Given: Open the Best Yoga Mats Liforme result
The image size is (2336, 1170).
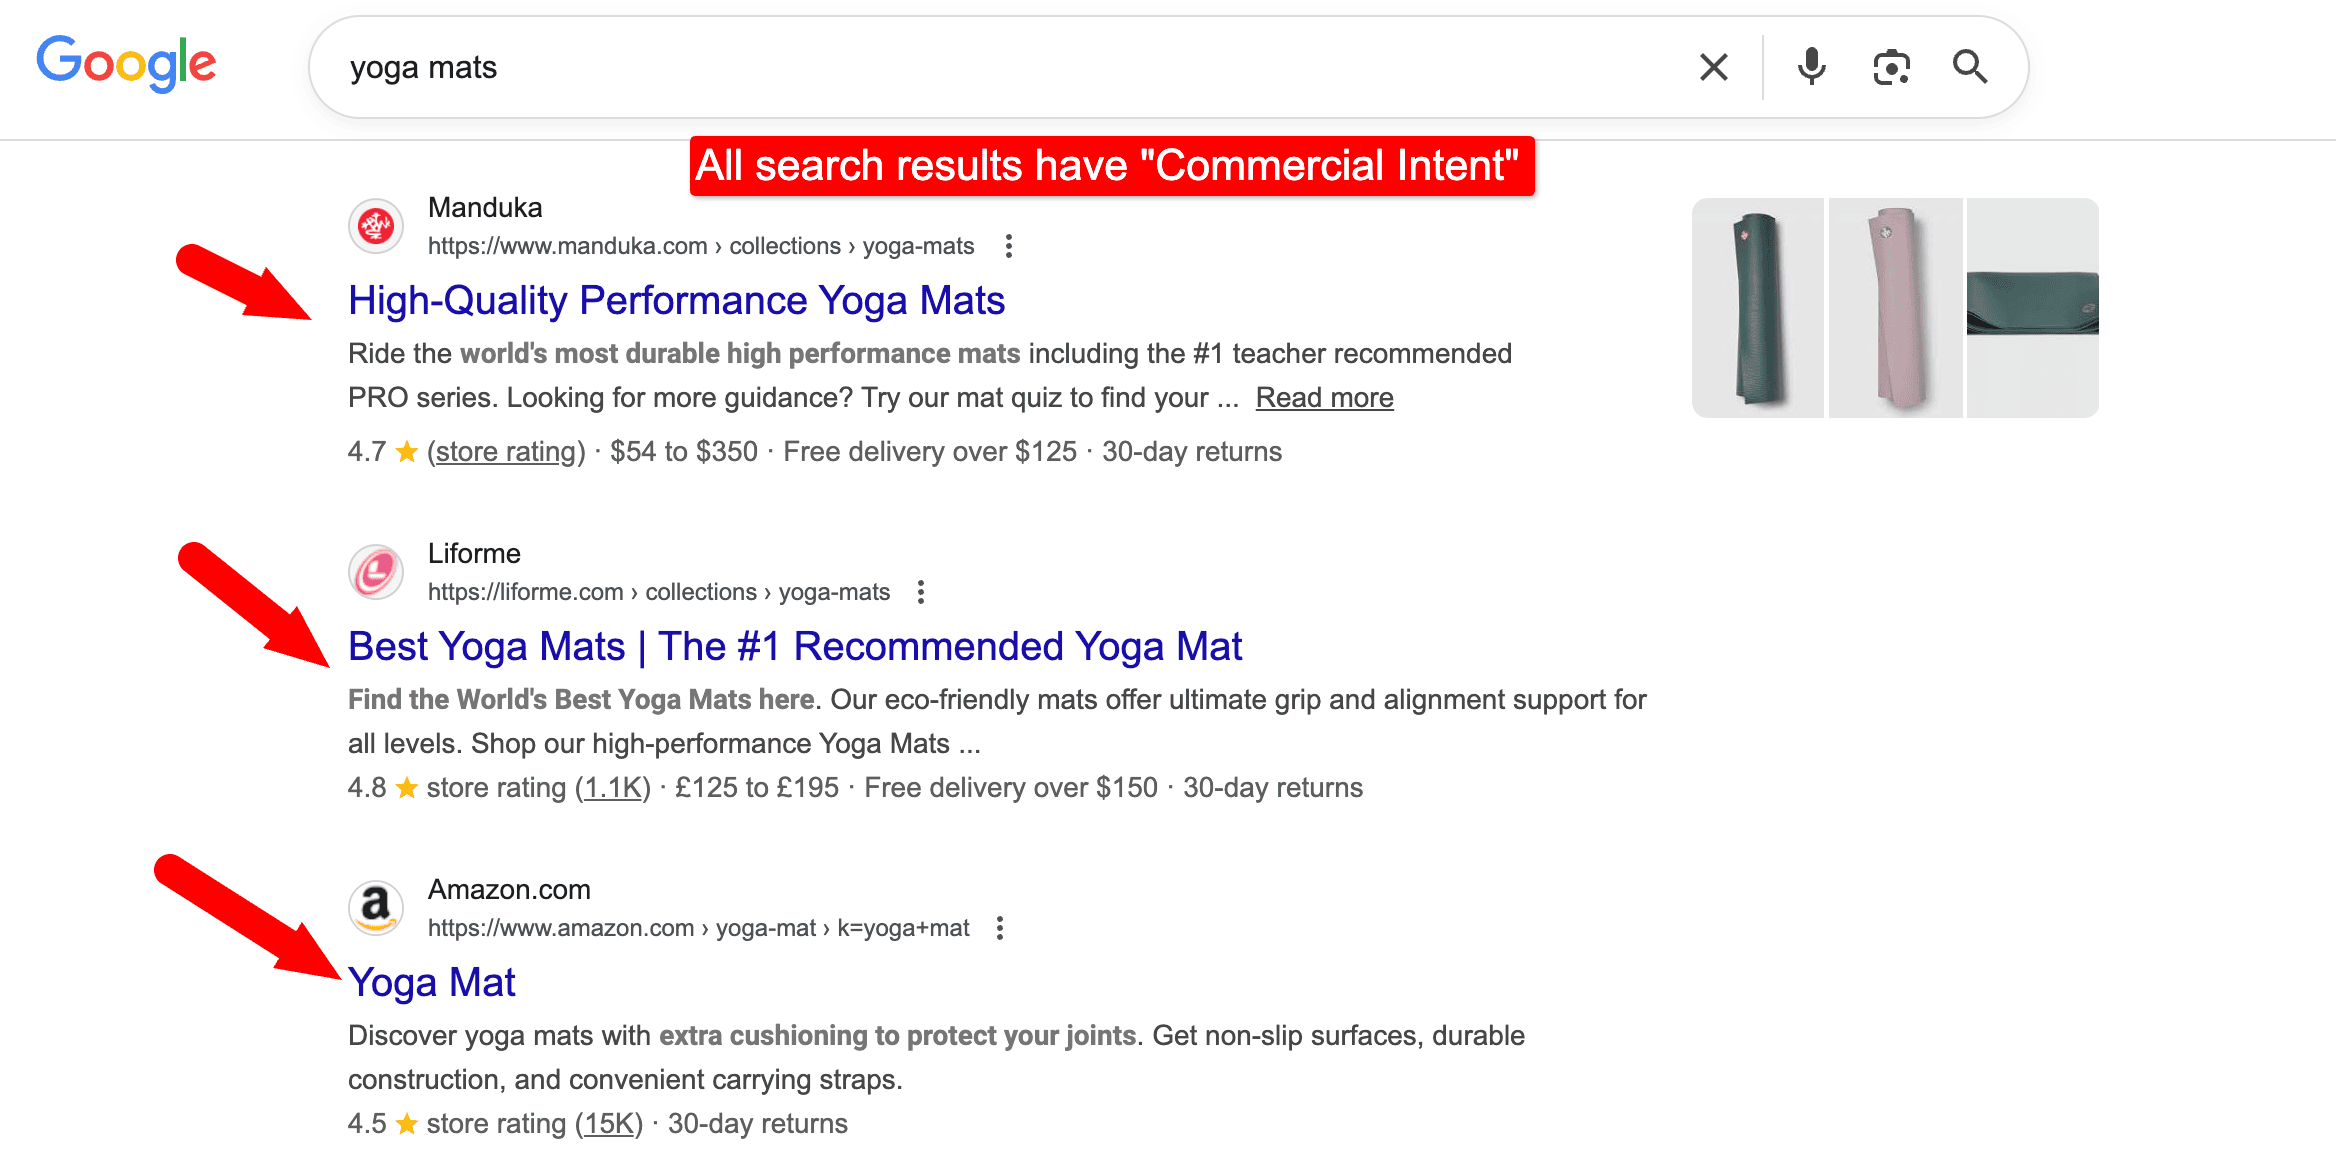Looking at the screenshot, I should (794, 646).
